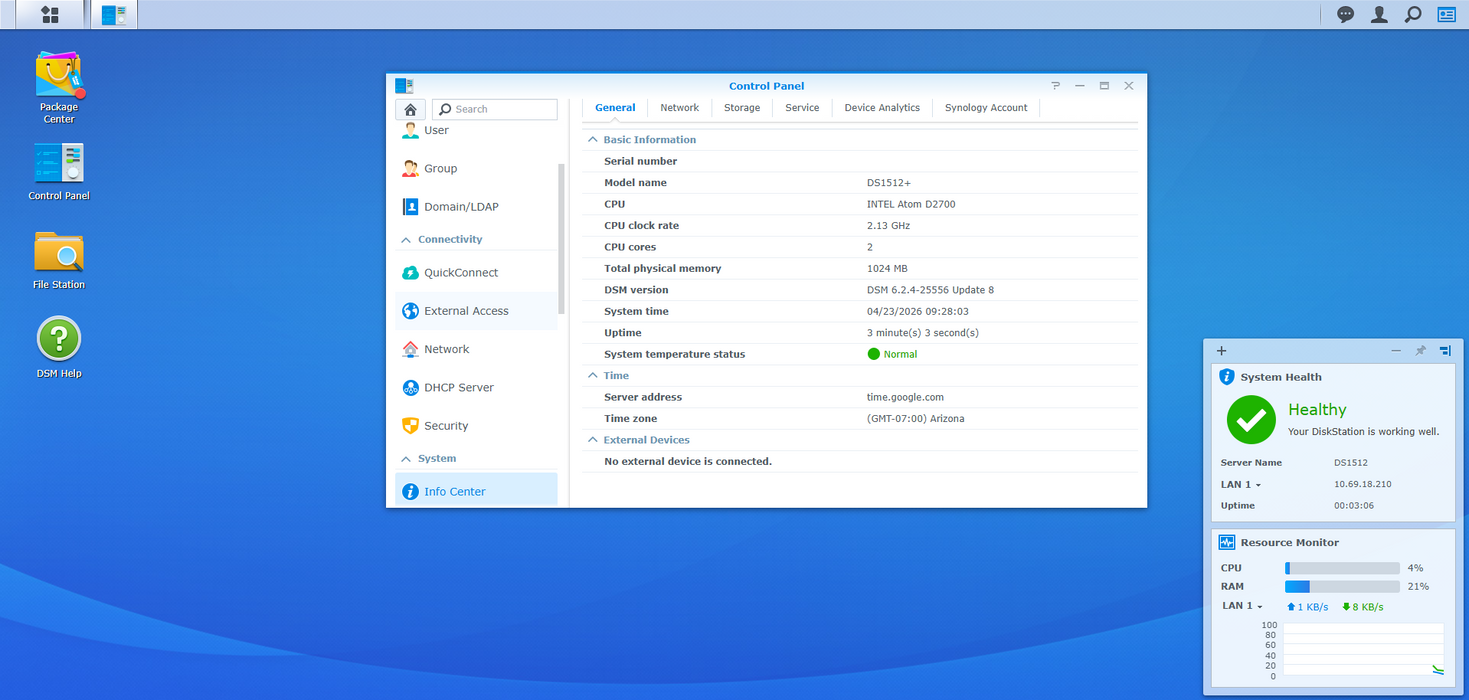Viewport: 1469px width, 700px height.
Task: Open Package Center desktop icon
Action: pyautogui.click(x=59, y=87)
